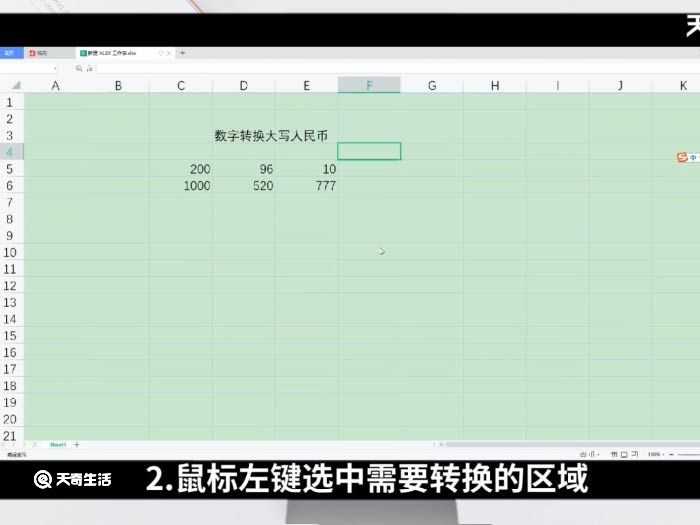Add a new sheet with plus icon
This screenshot has width=700, height=525.
tap(77, 445)
